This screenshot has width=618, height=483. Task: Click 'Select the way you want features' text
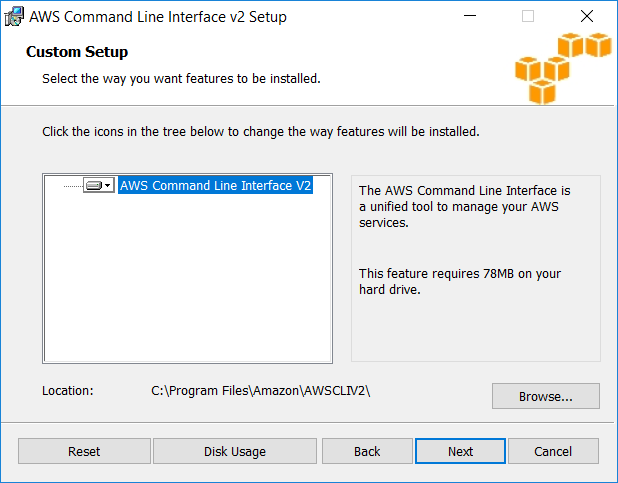click(138, 78)
